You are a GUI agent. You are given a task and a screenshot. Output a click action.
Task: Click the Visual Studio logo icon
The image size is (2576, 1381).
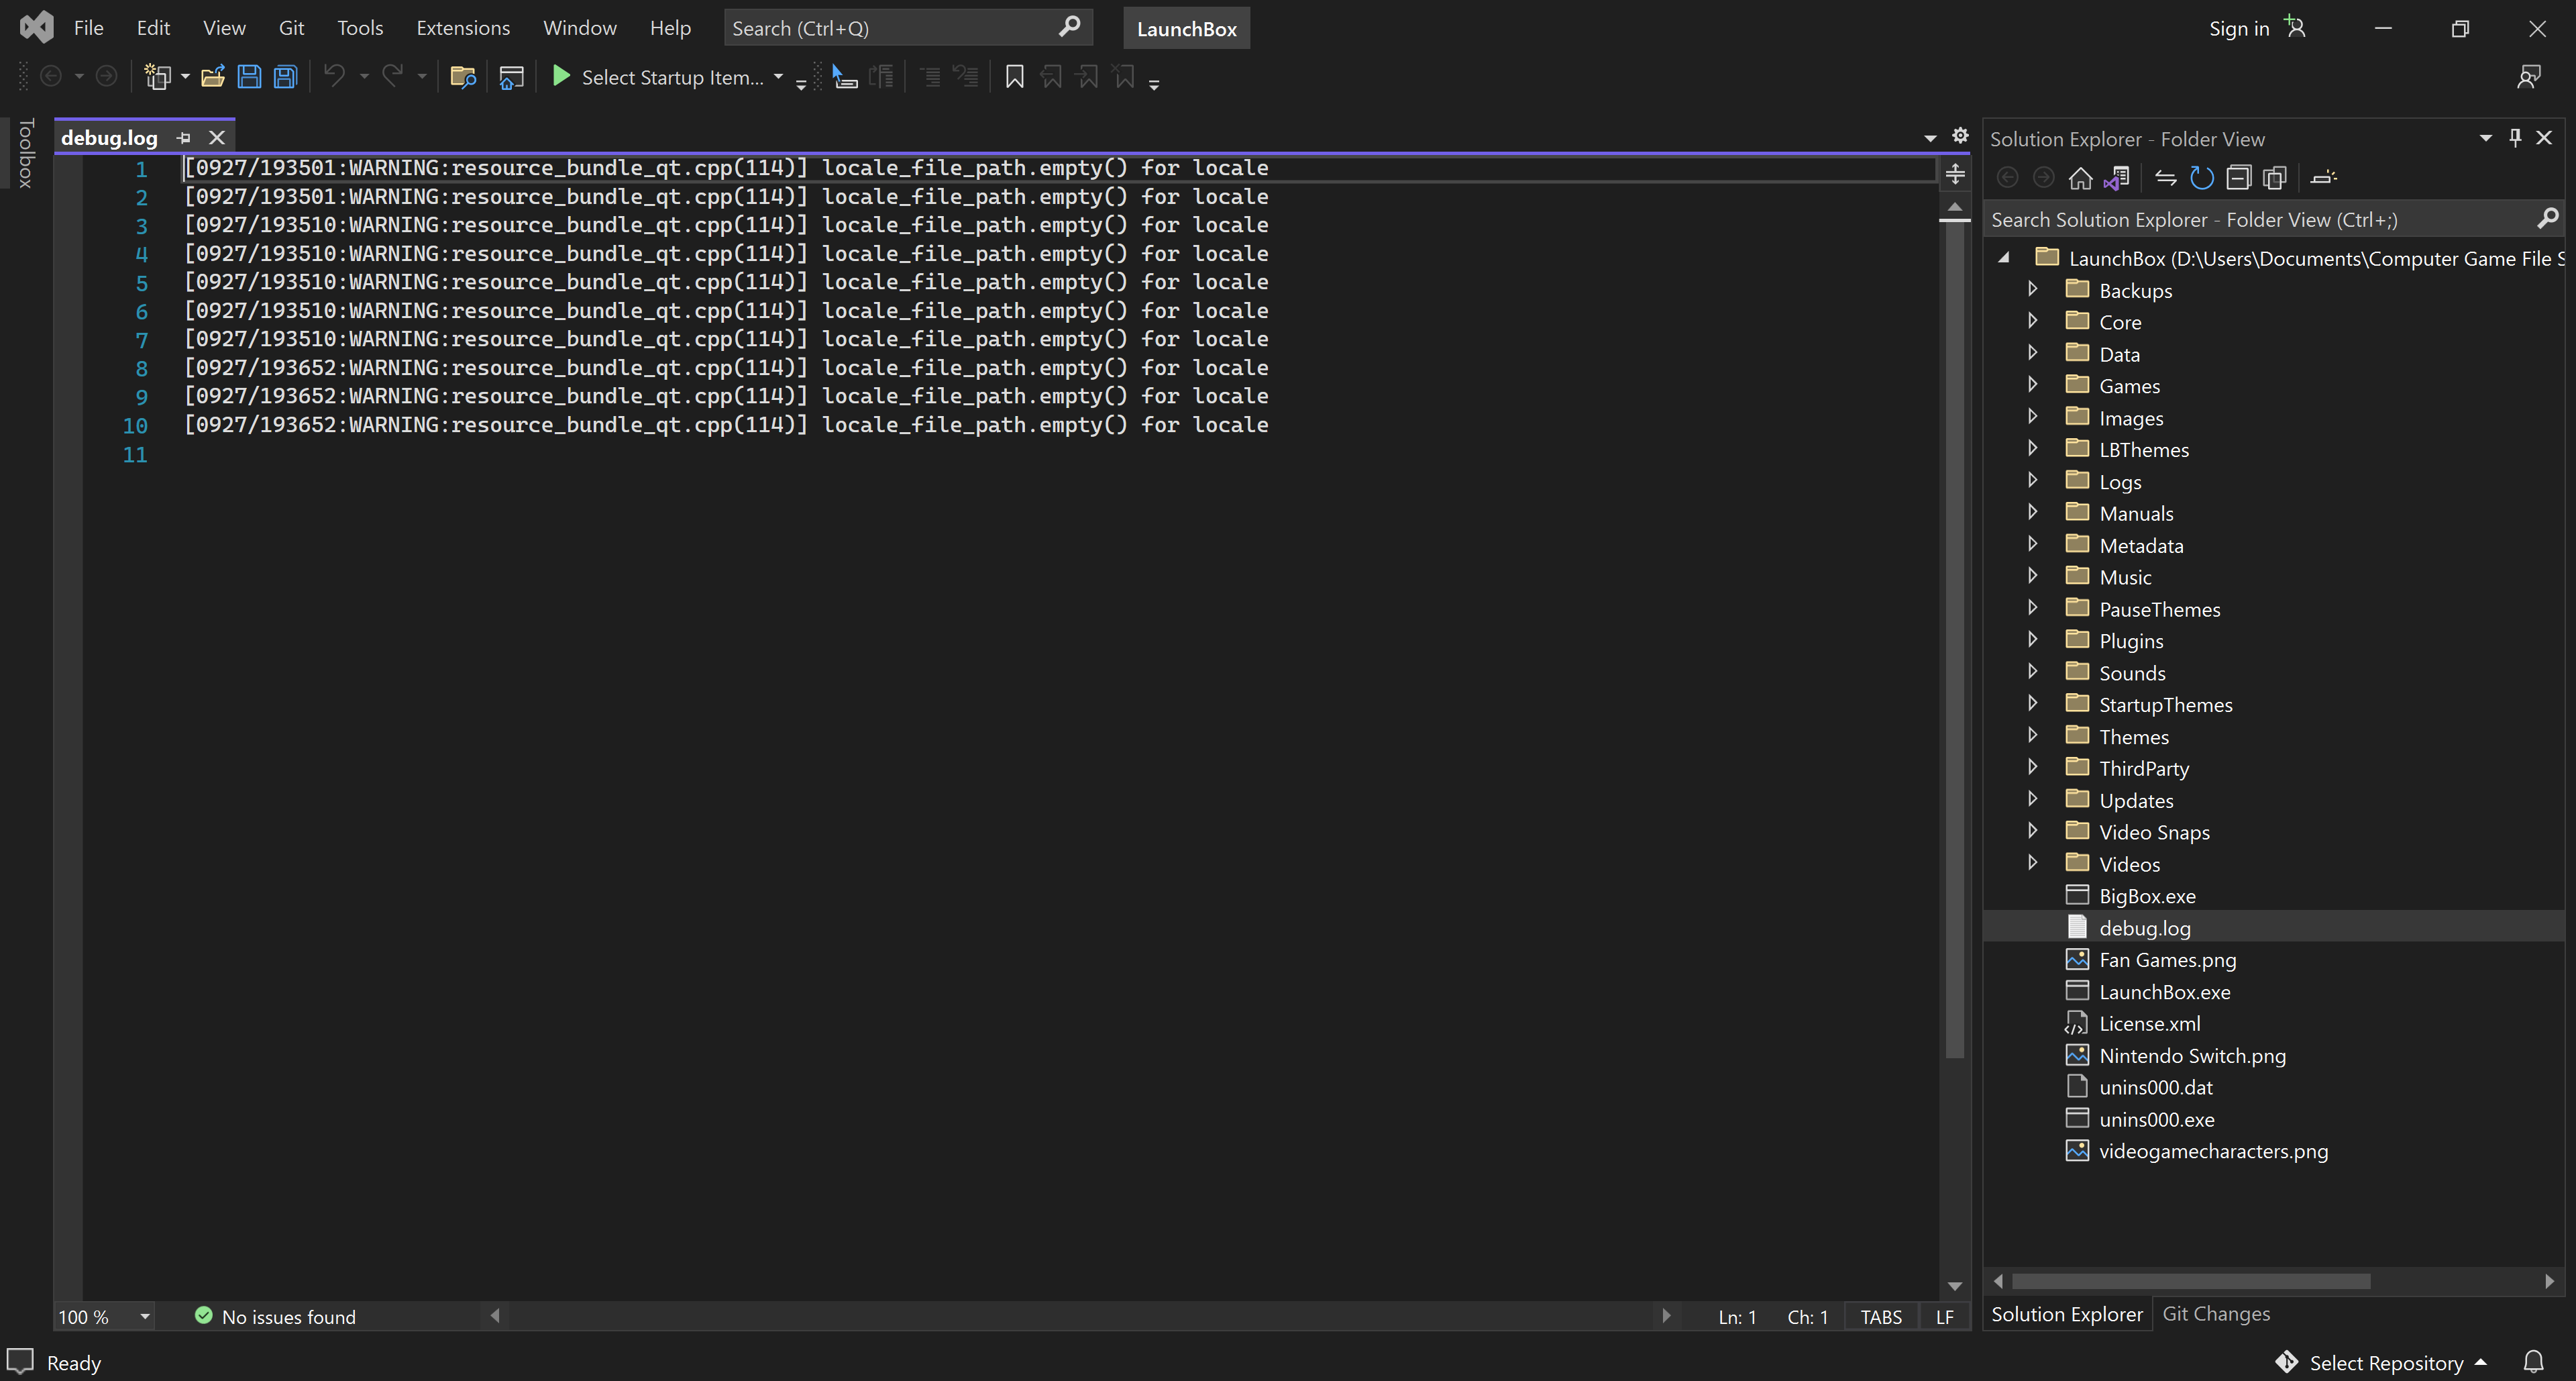[36, 27]
